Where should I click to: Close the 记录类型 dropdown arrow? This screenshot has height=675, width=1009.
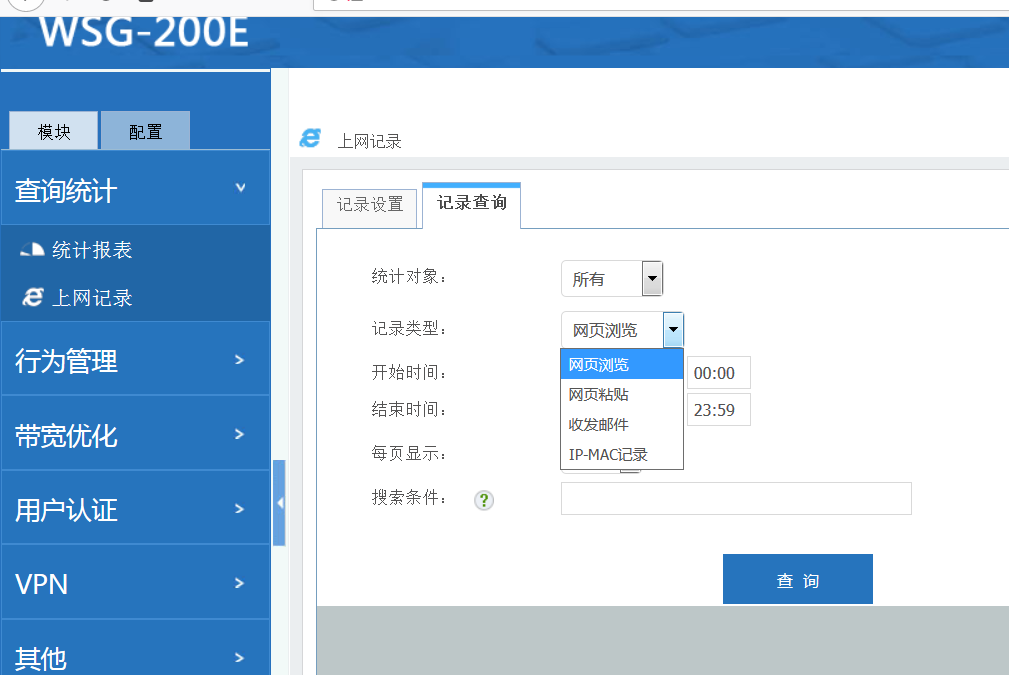click(673, 329)
